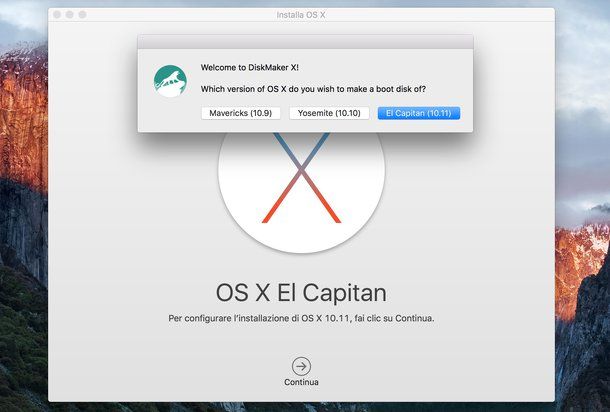The height and width of the screenshot is (412, 610).
Task: Zoom the Installa OS X window
Action: (82, 14)
